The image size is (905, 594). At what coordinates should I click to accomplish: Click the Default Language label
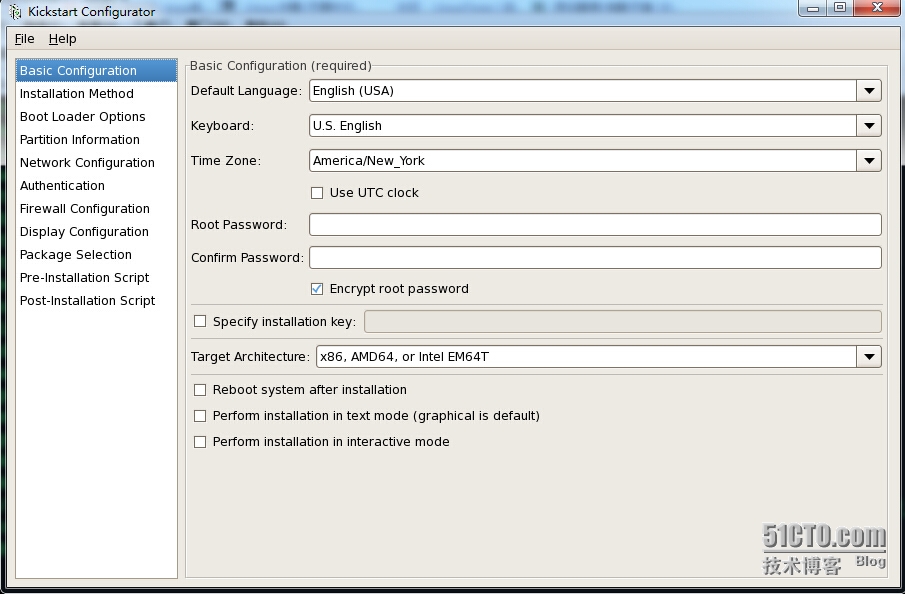click(x=246, y=91)
